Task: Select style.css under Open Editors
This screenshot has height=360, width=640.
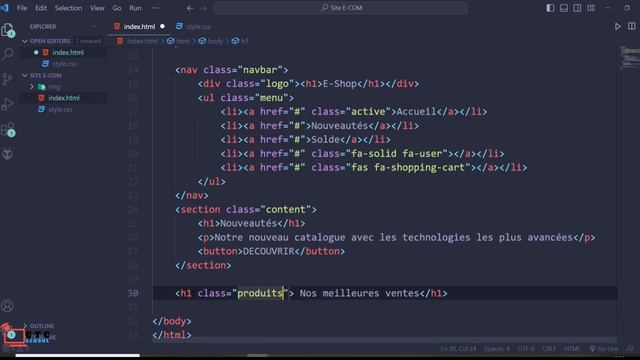Action: click(64, 64)
